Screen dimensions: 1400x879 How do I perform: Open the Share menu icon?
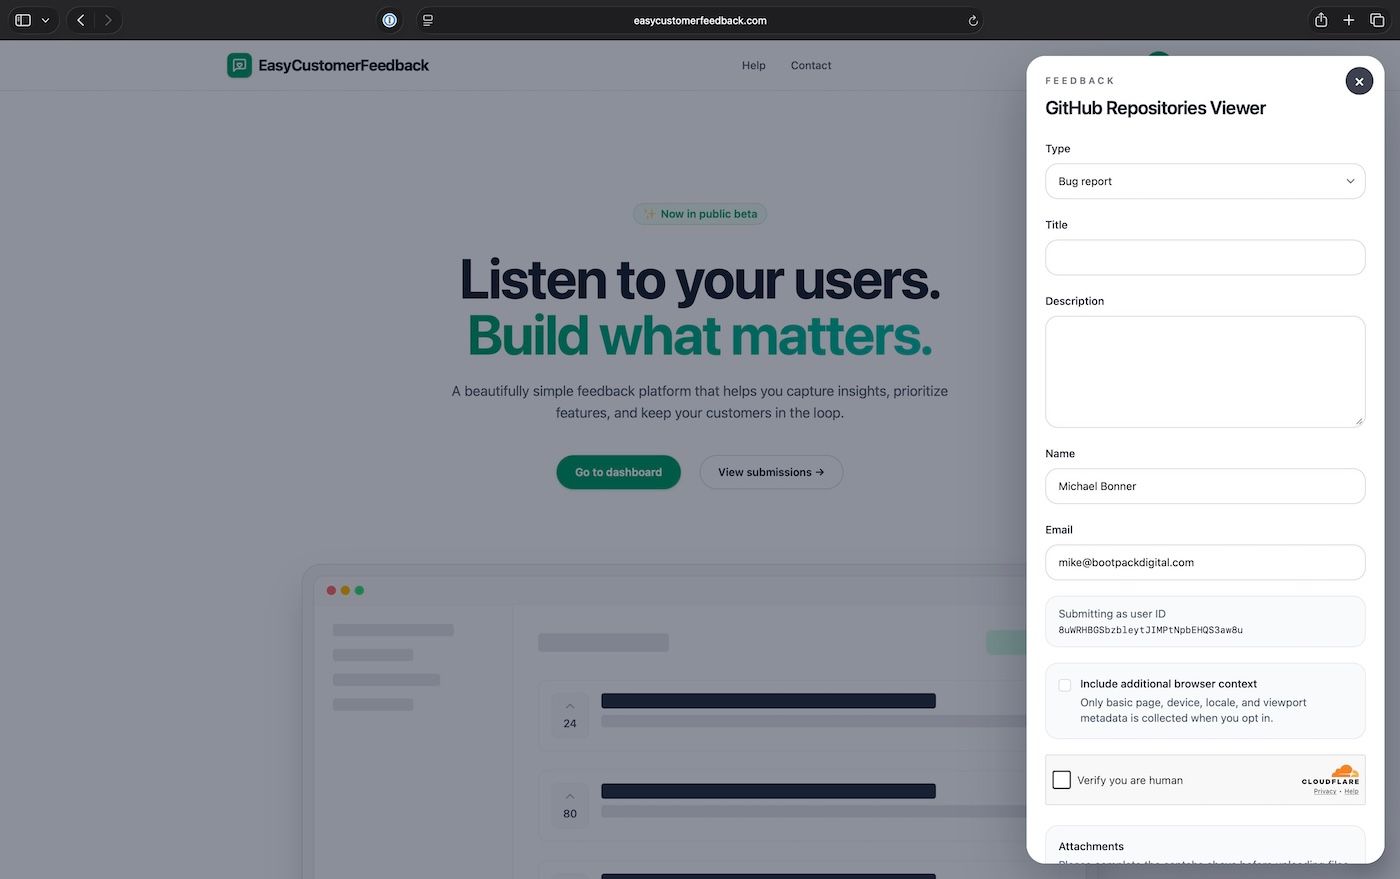coord(1320,19)
